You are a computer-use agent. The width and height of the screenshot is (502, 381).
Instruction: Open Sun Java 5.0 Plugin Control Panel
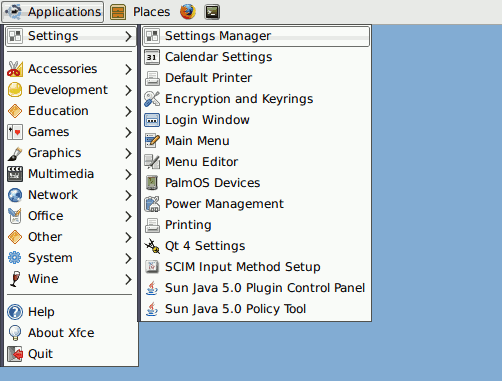pos(256,288)
